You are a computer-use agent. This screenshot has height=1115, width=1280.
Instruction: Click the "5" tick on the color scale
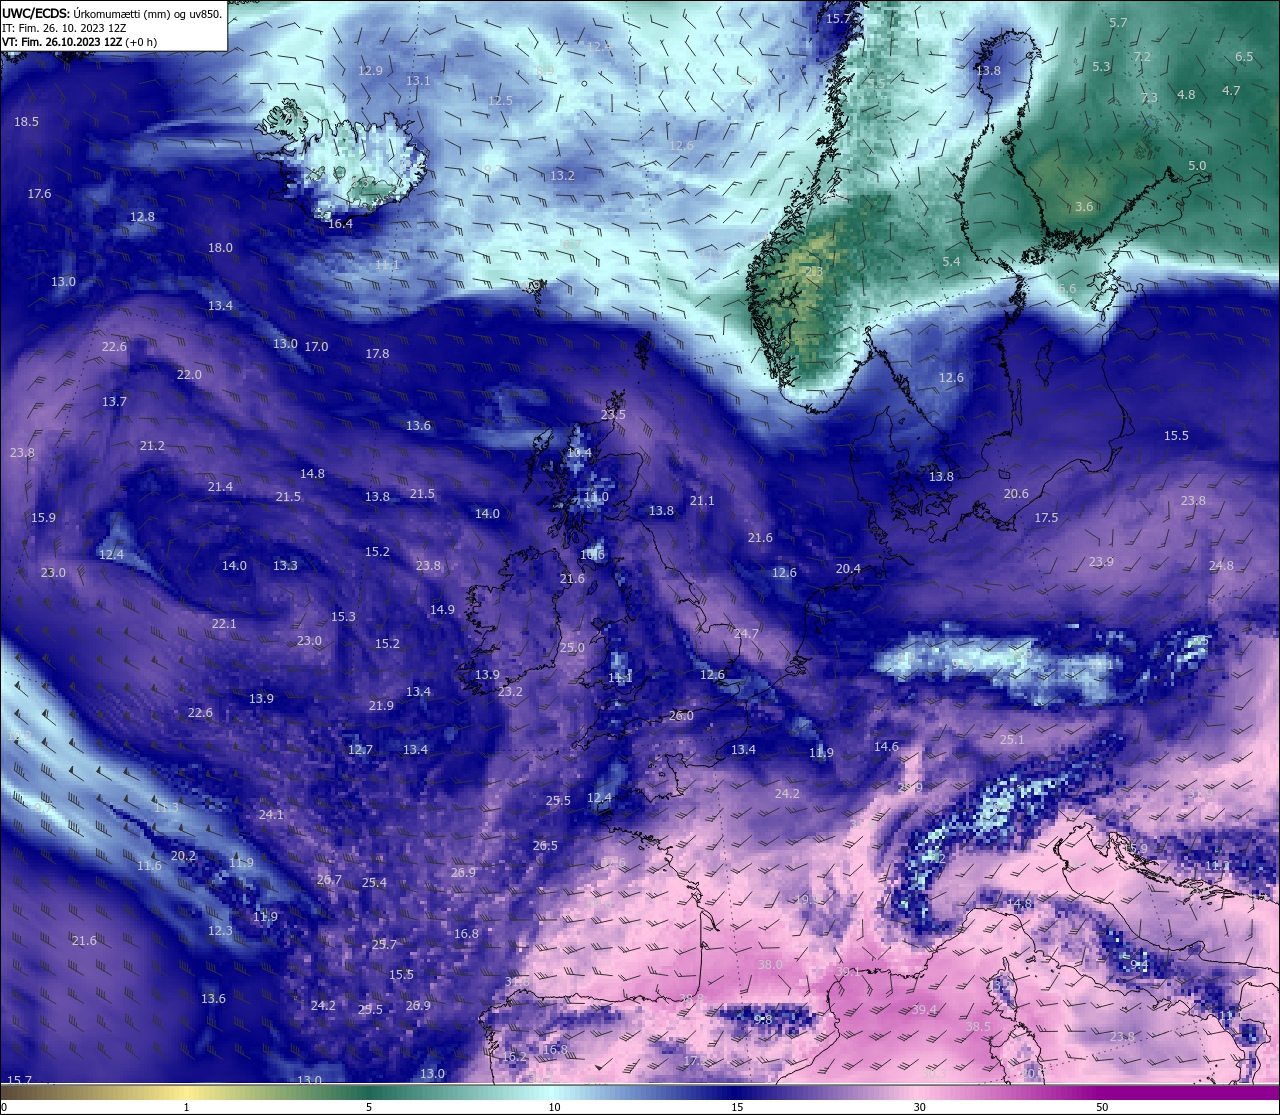(369, 1107)
